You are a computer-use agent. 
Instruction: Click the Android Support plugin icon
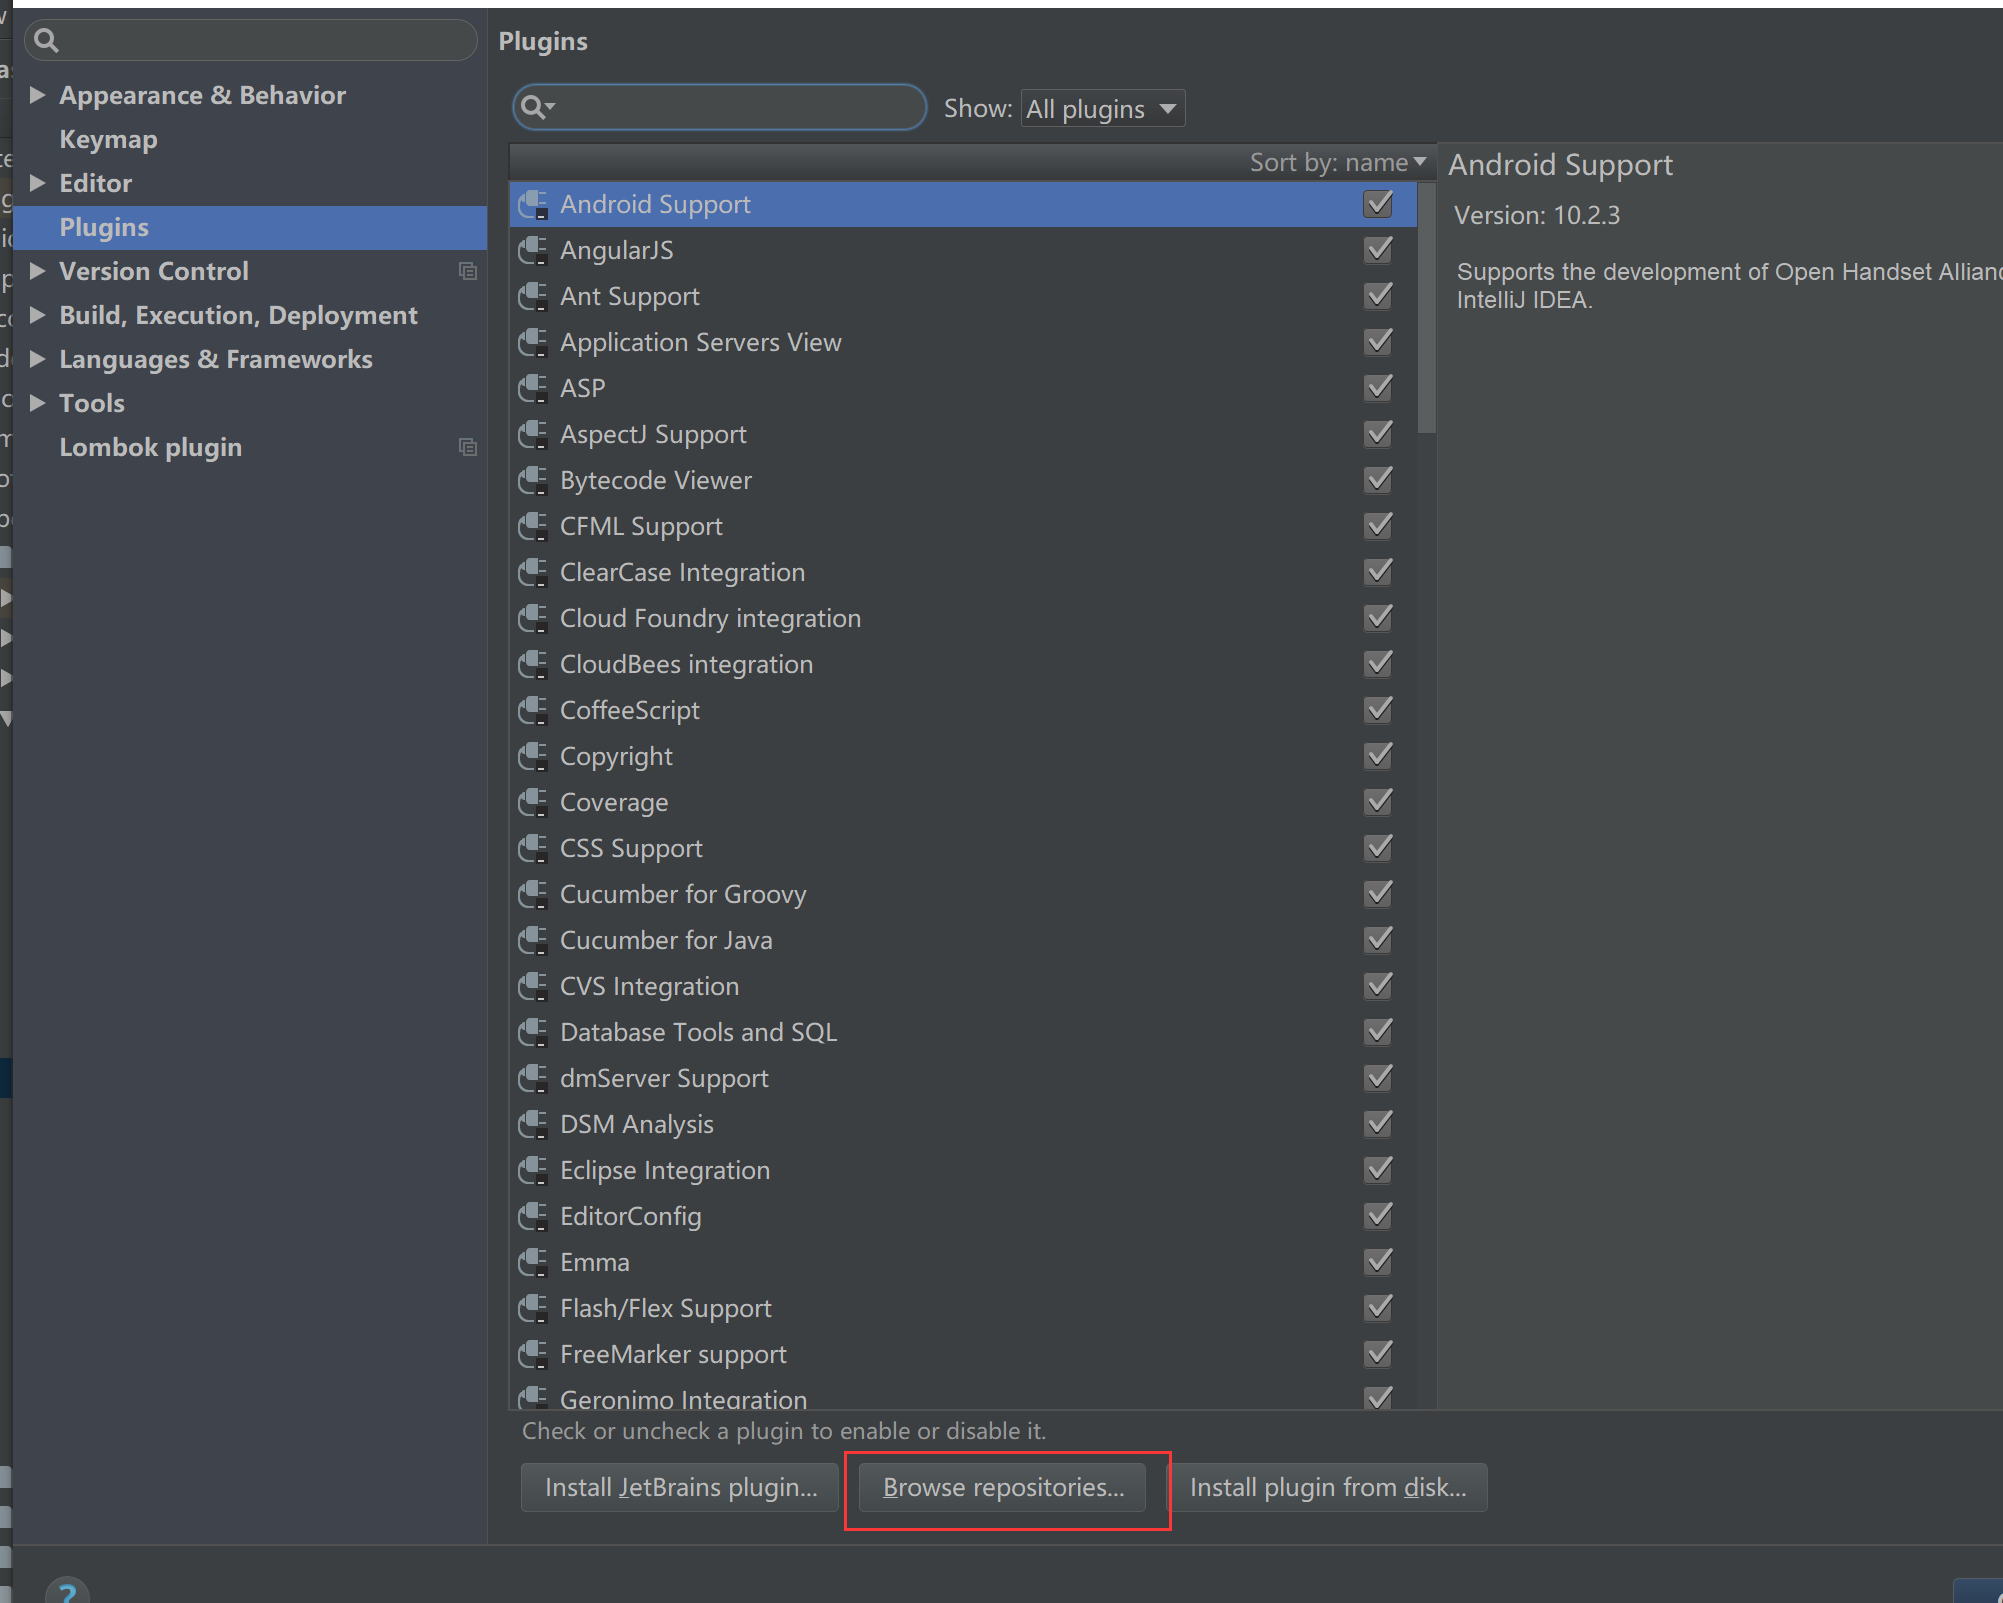pyautogui.click(x=533, y=204)
